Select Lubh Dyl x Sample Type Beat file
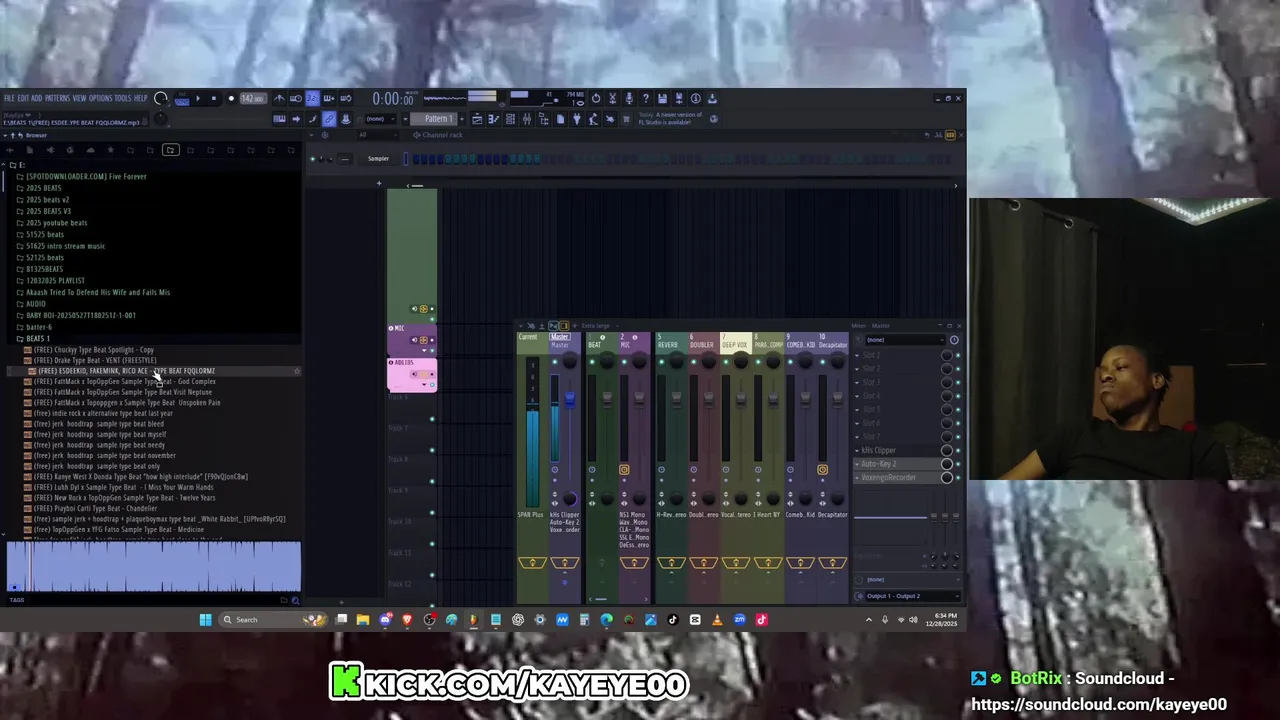Screen dimensions: 1280x720 [123, 487]
